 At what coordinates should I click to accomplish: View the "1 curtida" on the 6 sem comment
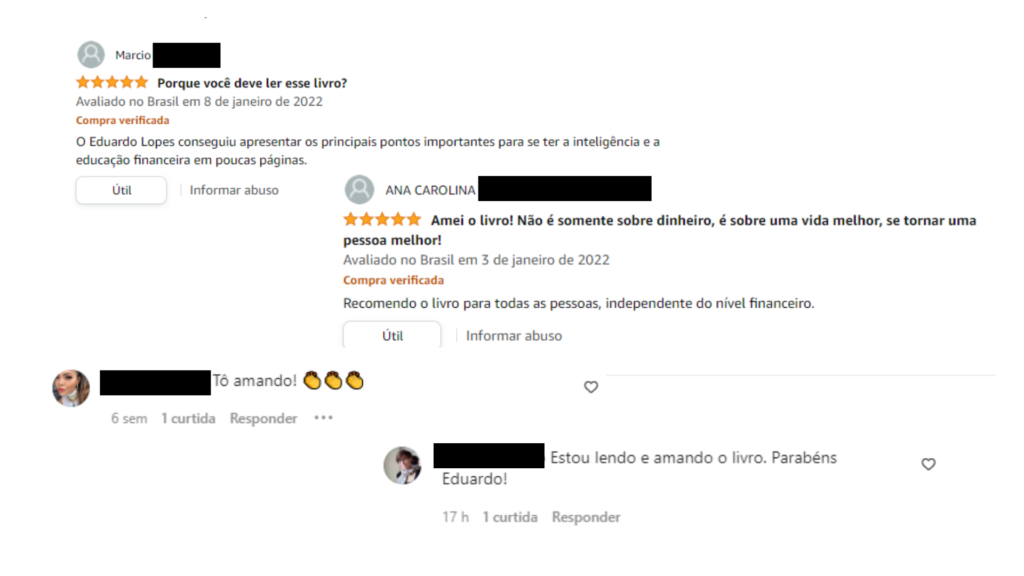pos(188,419)
